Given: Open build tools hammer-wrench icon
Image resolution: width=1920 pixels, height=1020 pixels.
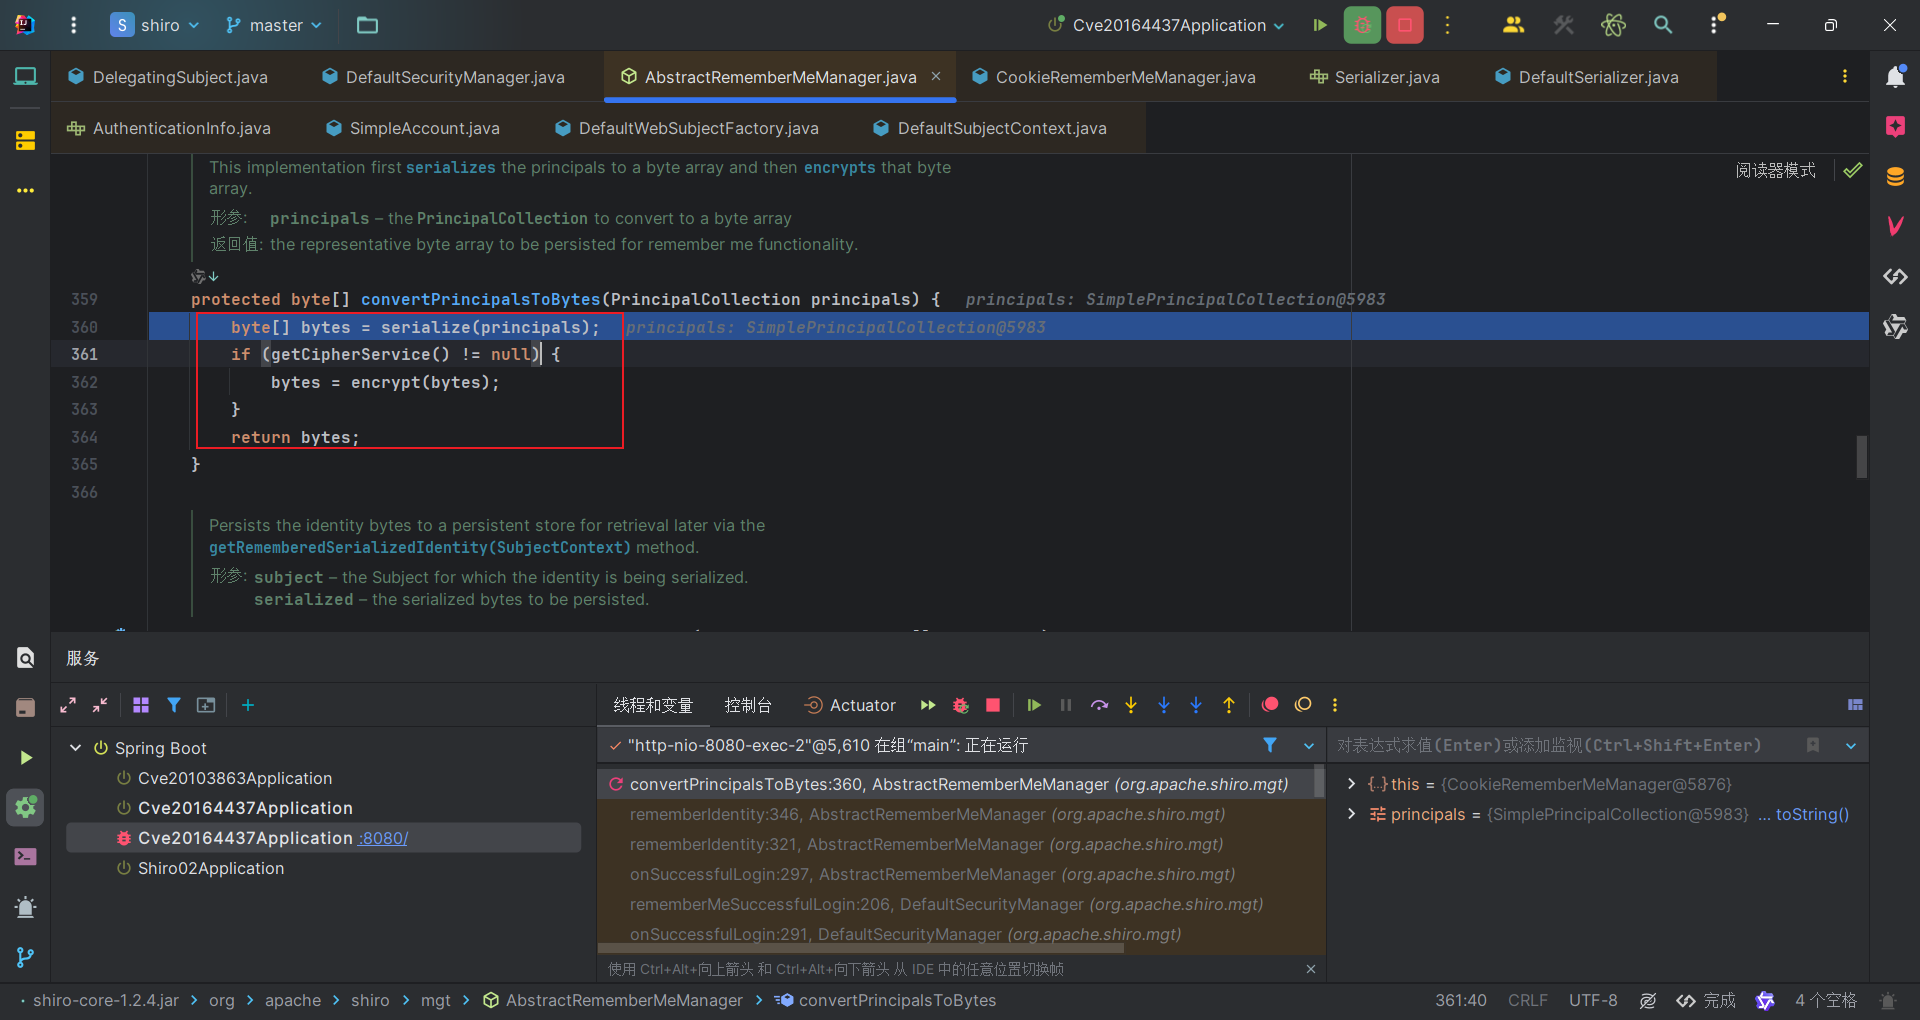Looking at the screenshot, I should 1563,25.
